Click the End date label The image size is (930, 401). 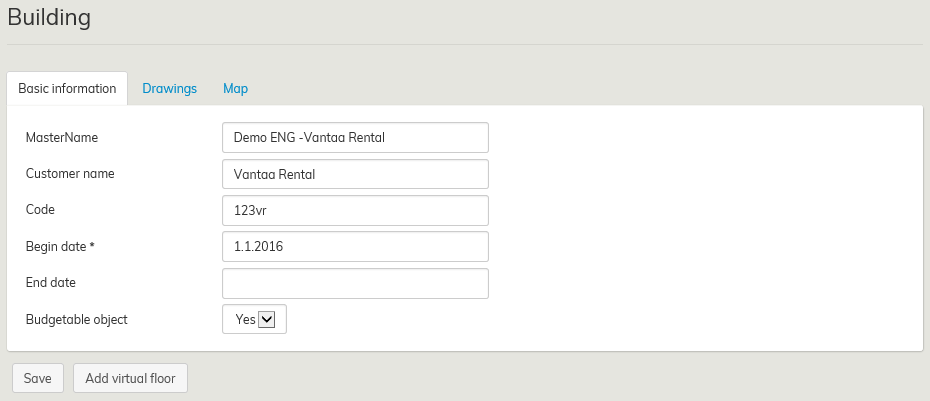click(x=51, y=282)
